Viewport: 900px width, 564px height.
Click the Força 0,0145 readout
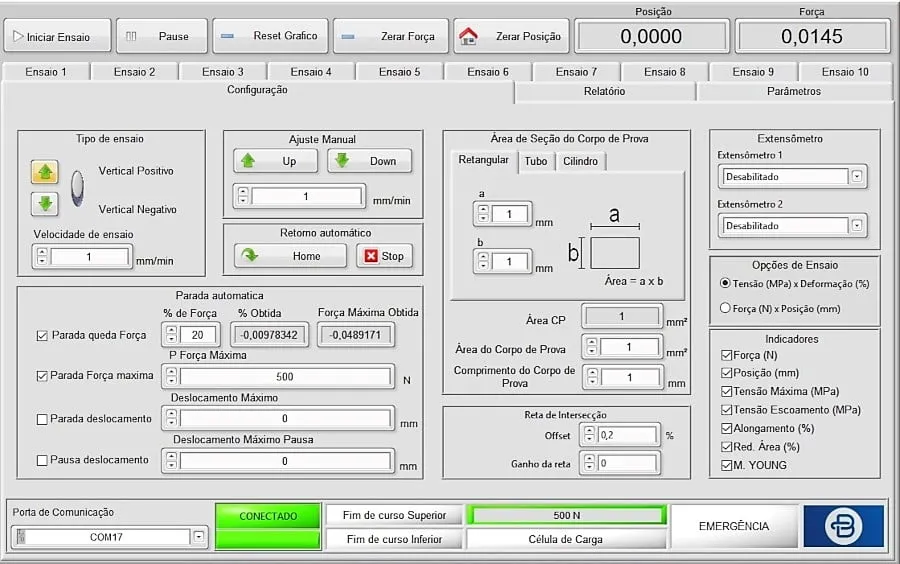coord(812,37)
